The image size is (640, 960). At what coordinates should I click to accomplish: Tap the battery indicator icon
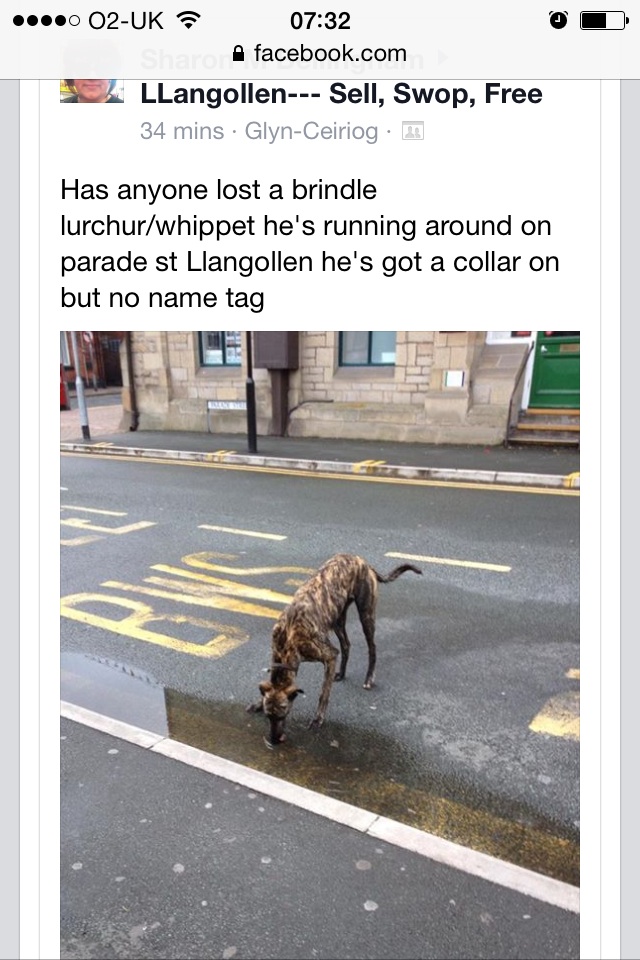pos(604,20)
